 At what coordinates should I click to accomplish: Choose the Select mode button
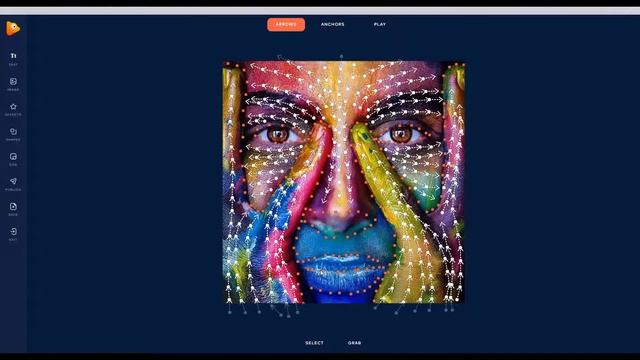(314, 343)
